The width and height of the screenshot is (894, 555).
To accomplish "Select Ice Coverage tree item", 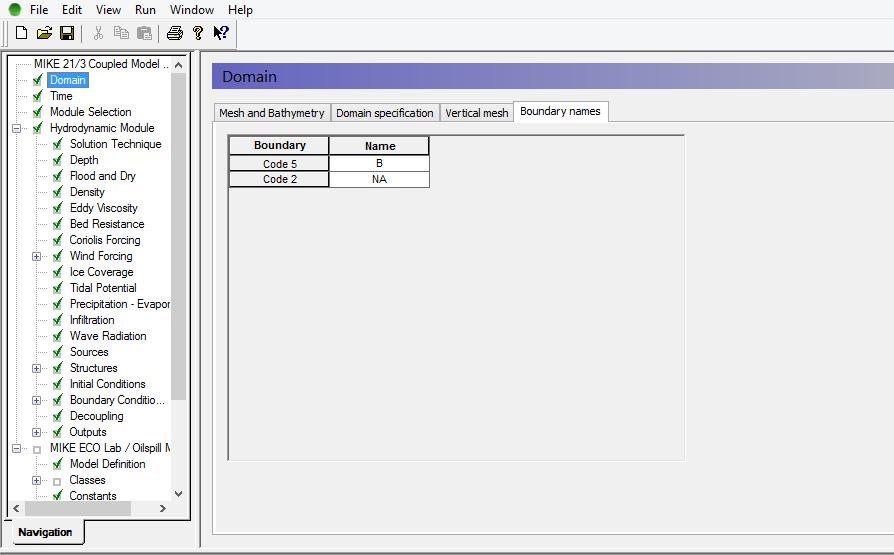I will 101,272.
